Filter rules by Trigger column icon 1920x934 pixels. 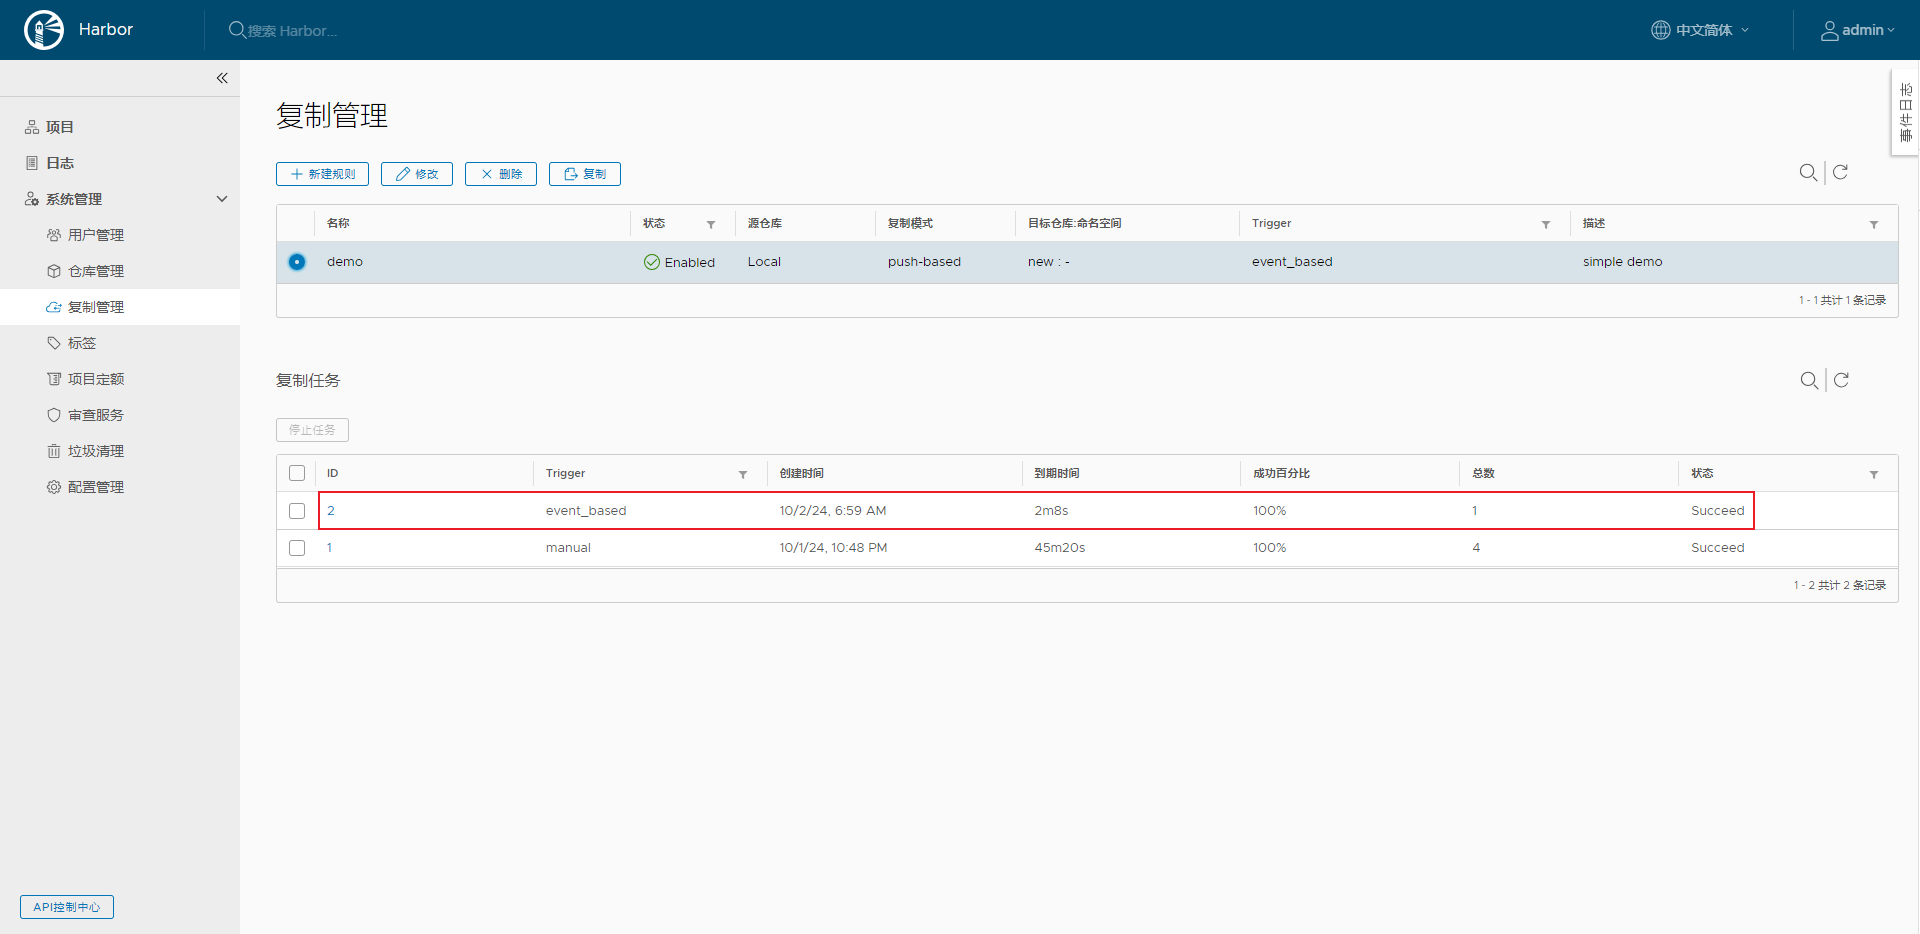[1546, 224]
